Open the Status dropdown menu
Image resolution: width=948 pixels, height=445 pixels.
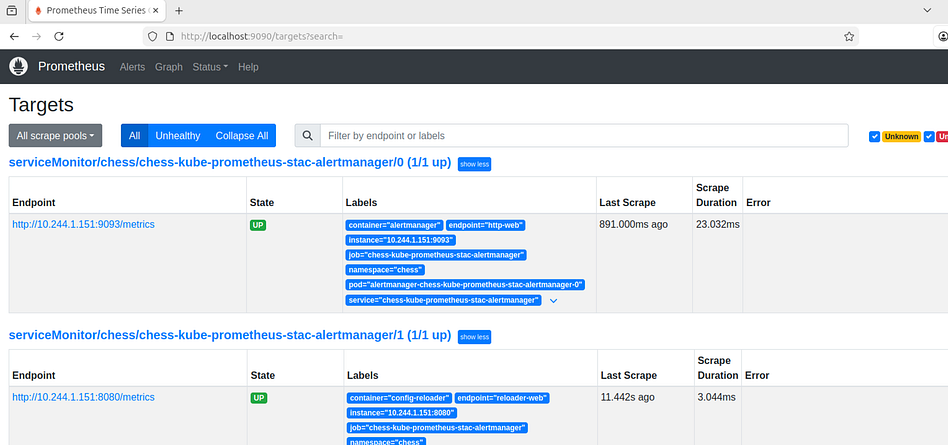click(210, 67)
